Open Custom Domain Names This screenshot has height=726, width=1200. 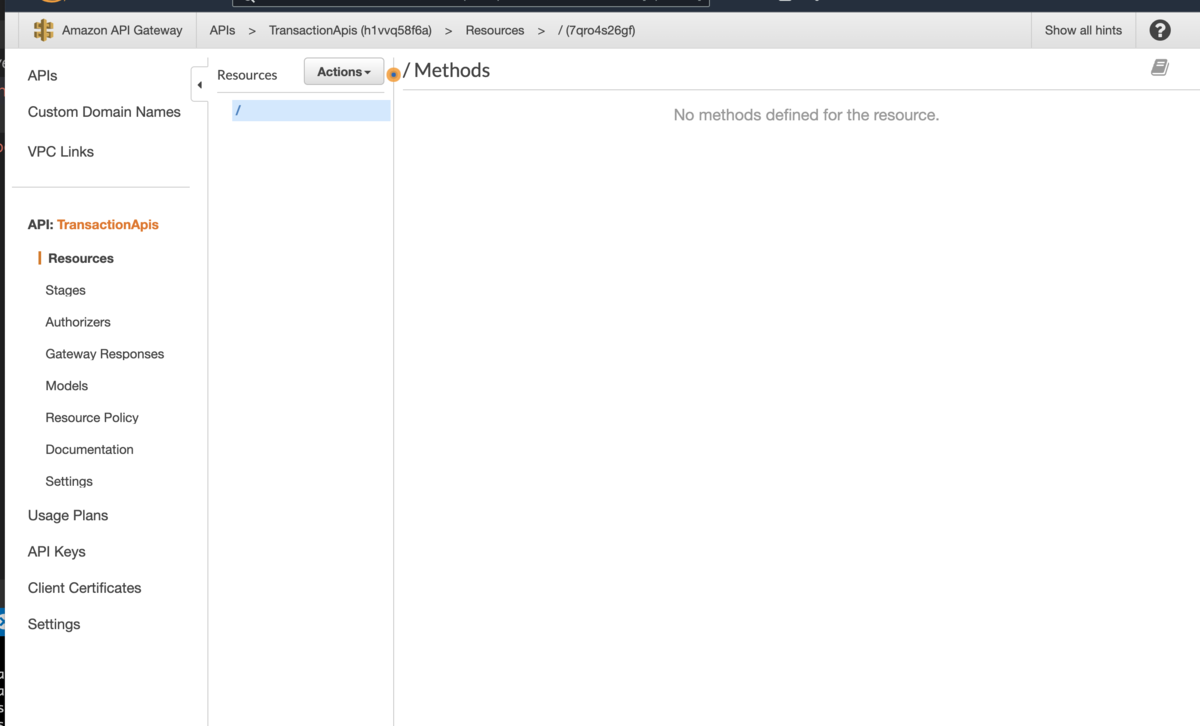tap(104, 112)
